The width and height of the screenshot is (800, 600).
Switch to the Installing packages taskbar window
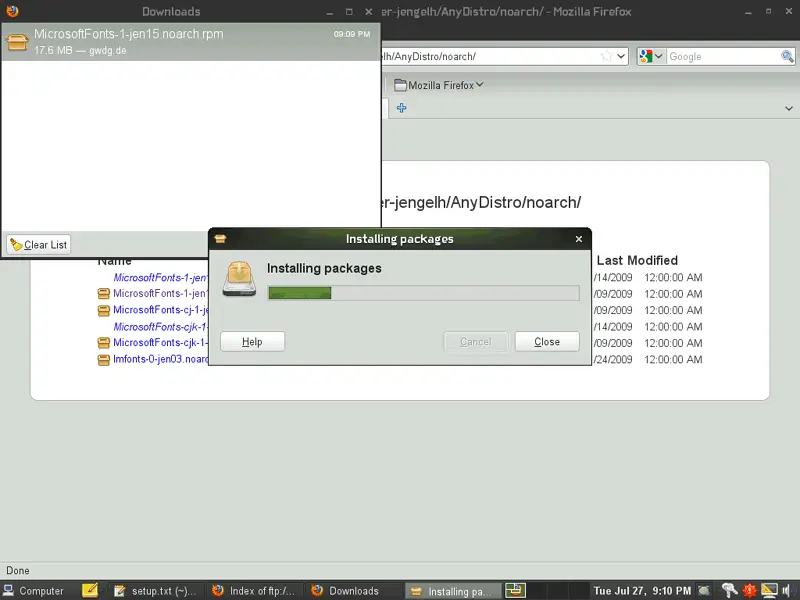coord(453,591)
